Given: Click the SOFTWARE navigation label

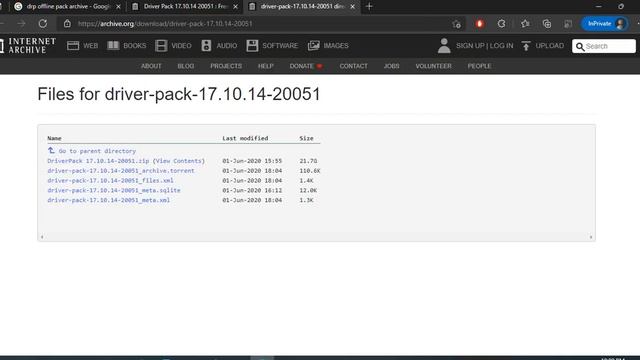Looking at the screenshot, I should pyautogui.click(x=280, y=46).
